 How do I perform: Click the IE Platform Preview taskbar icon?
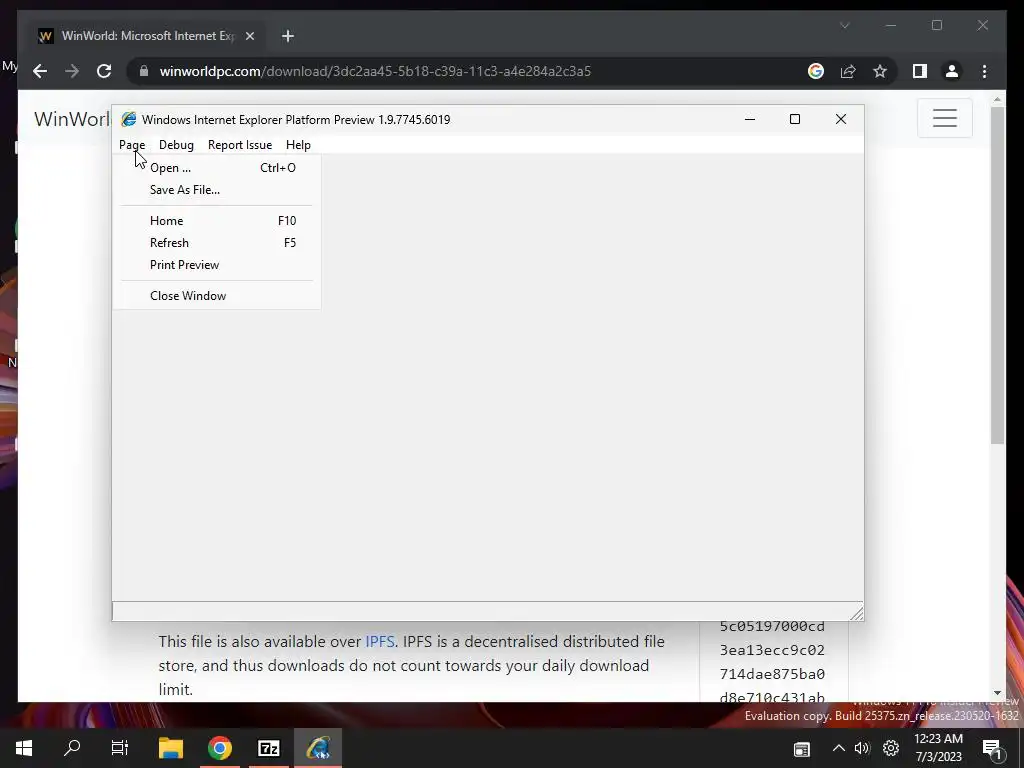pos(318,748)
